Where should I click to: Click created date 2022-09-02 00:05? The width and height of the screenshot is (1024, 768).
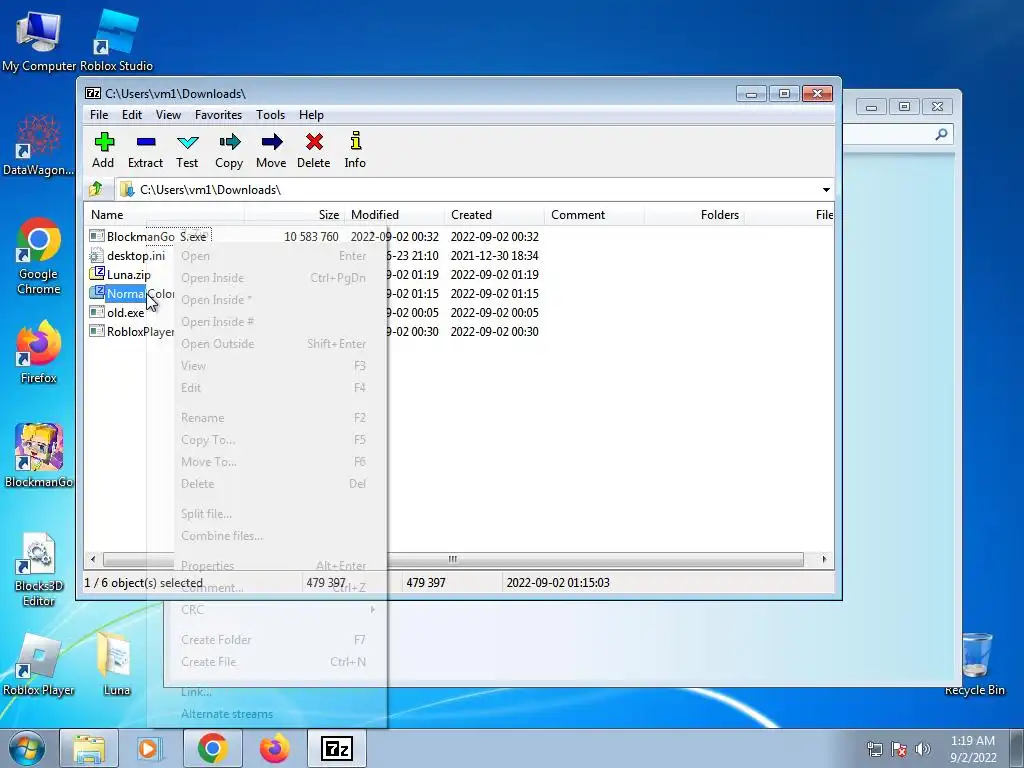(x=494, y=312)
